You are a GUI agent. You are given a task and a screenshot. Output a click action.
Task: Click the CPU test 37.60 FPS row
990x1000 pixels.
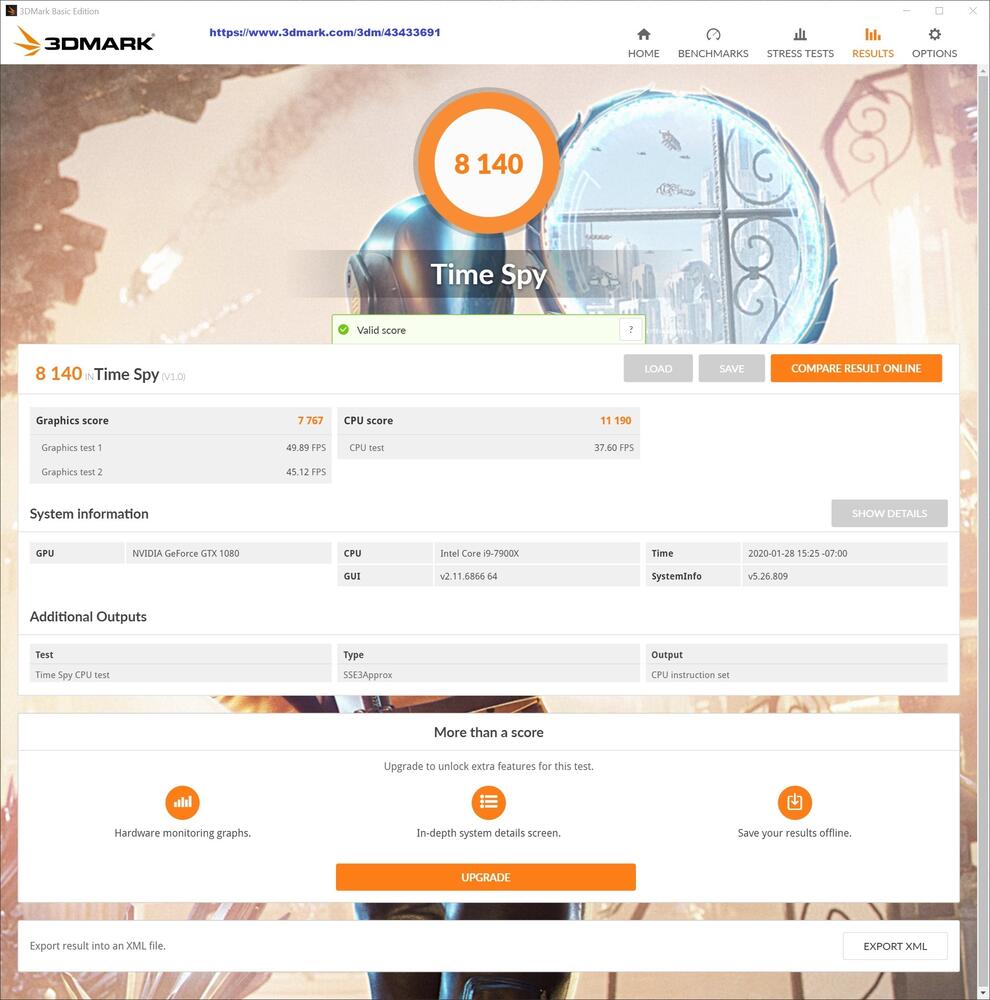pyautogui.click(x=489, y=448)
